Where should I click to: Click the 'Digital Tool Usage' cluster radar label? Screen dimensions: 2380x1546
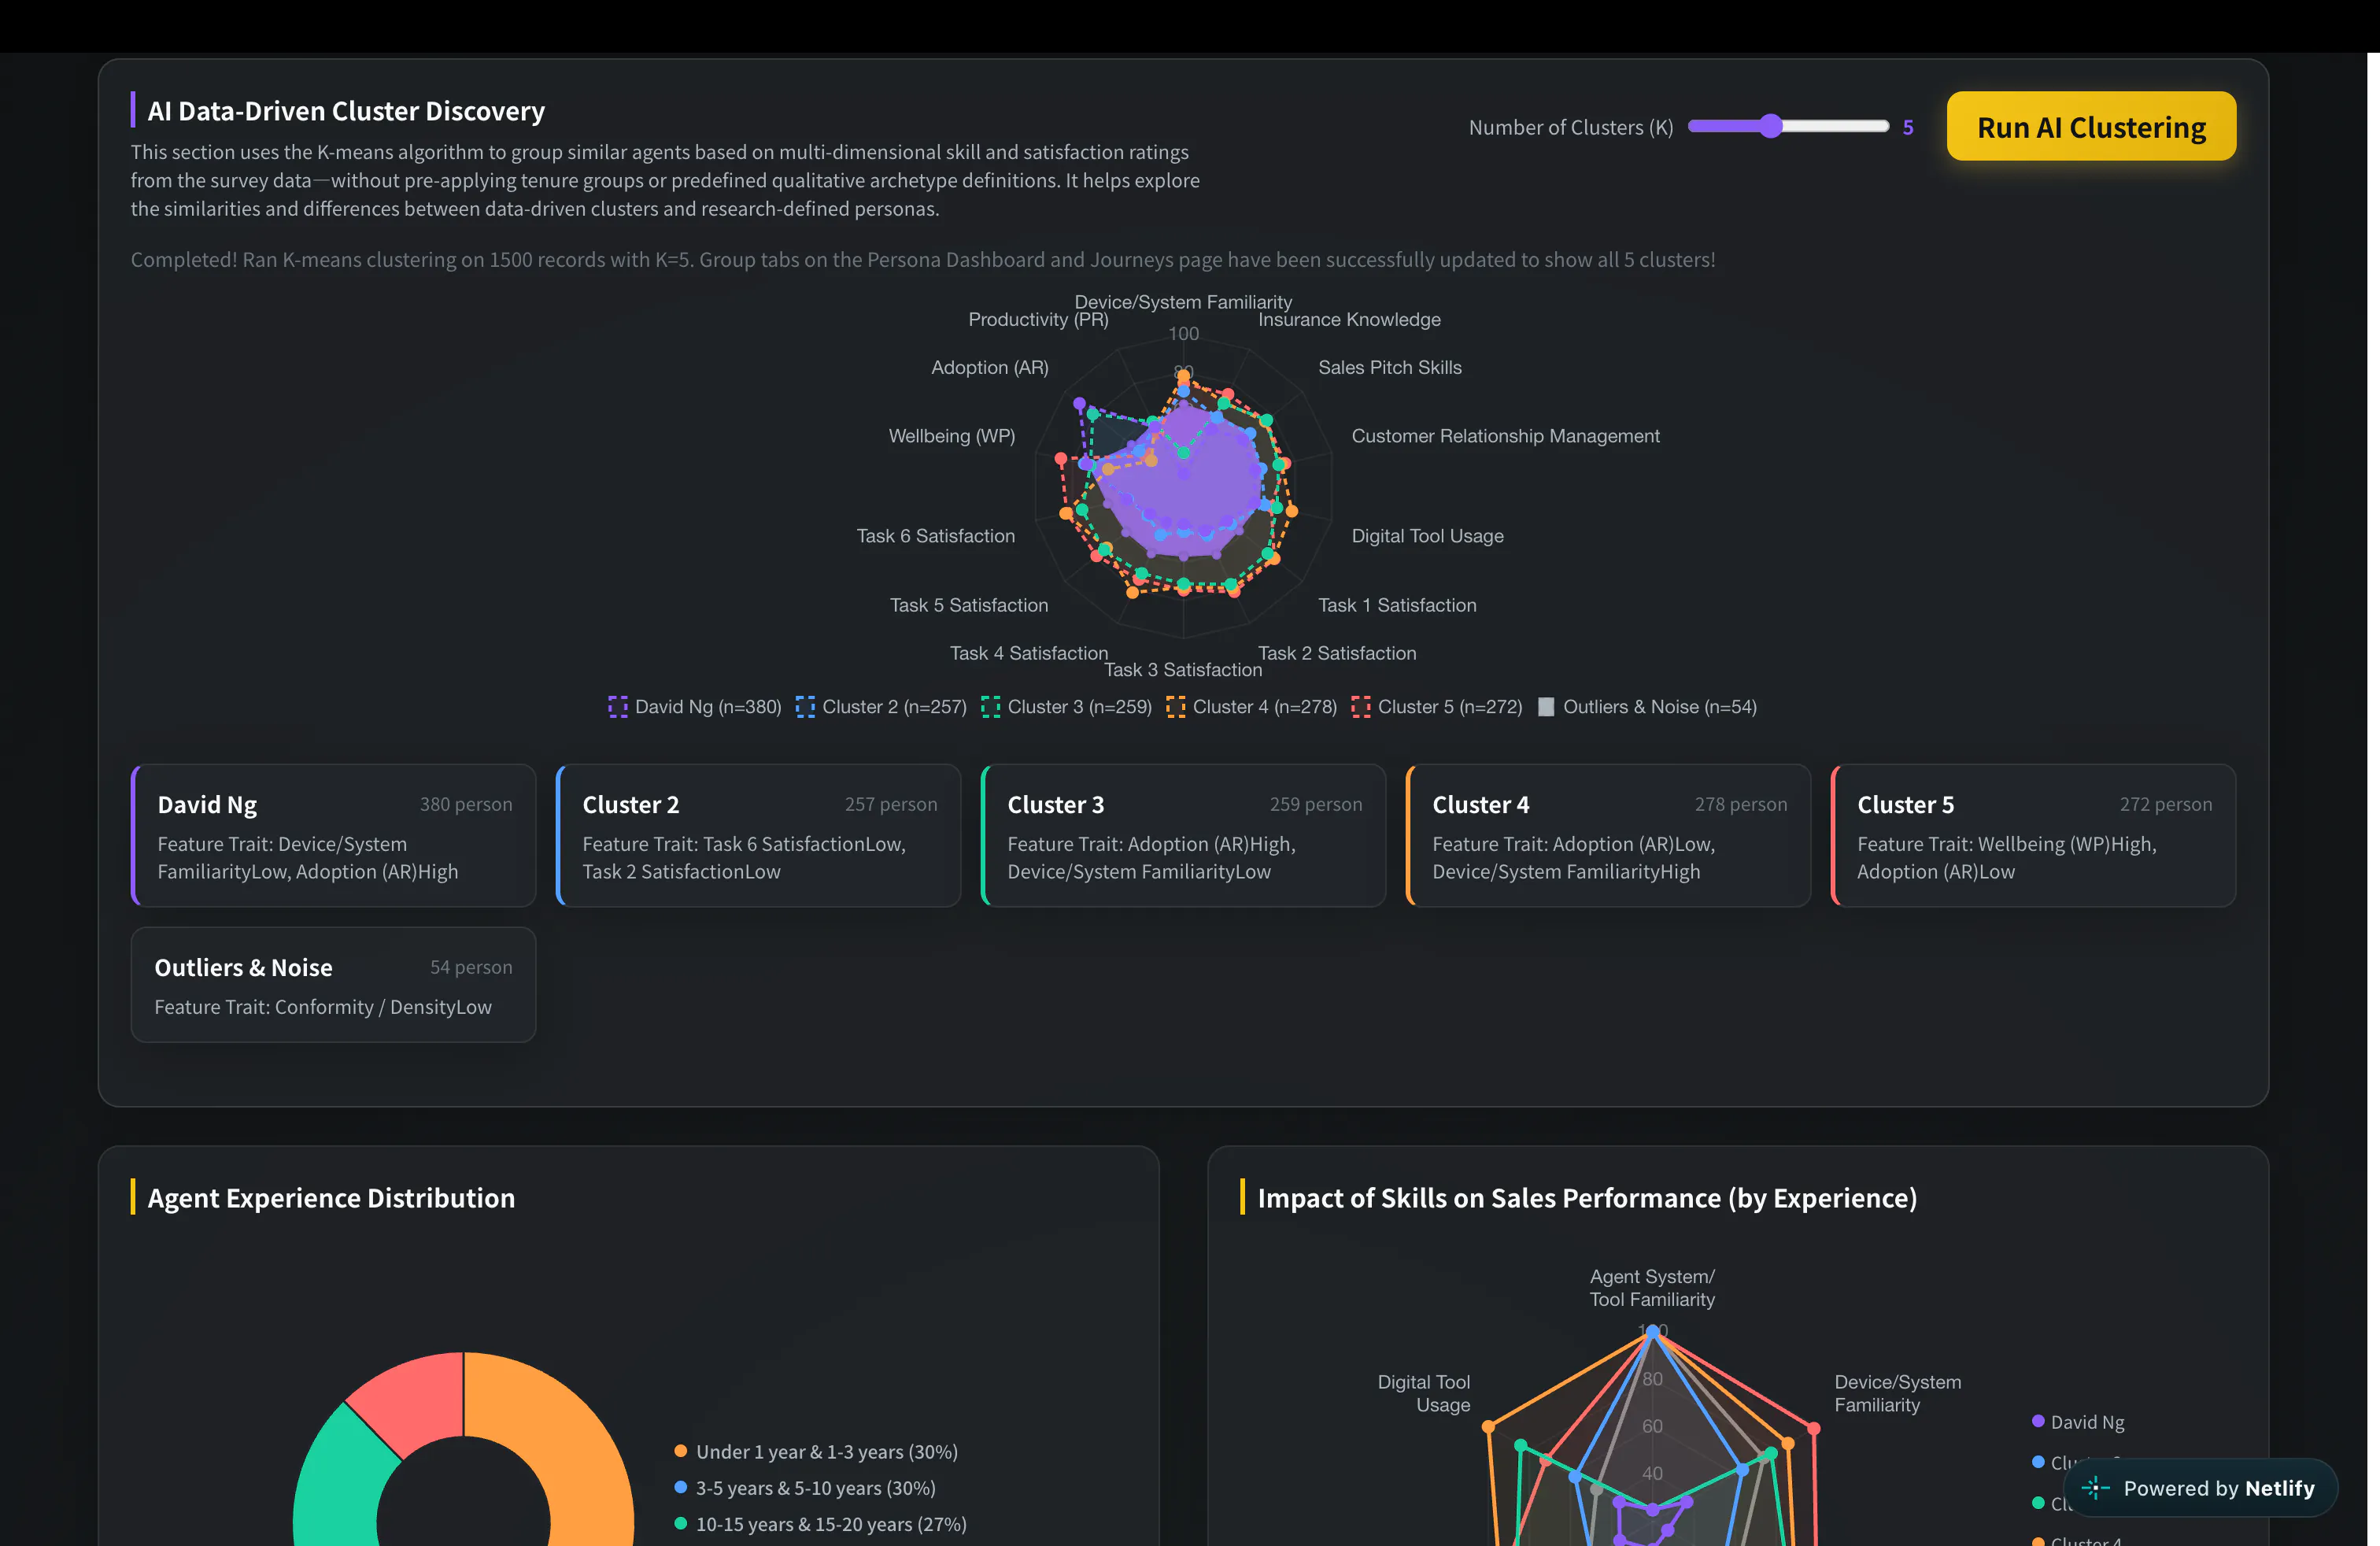(x=1427, y=536)
